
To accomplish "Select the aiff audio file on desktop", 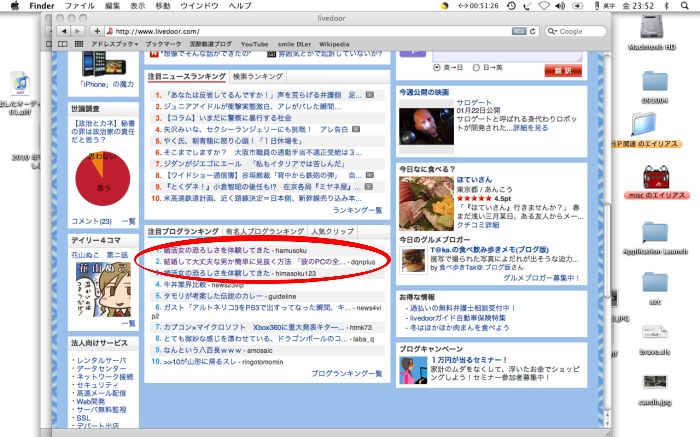I will (20, 84).
